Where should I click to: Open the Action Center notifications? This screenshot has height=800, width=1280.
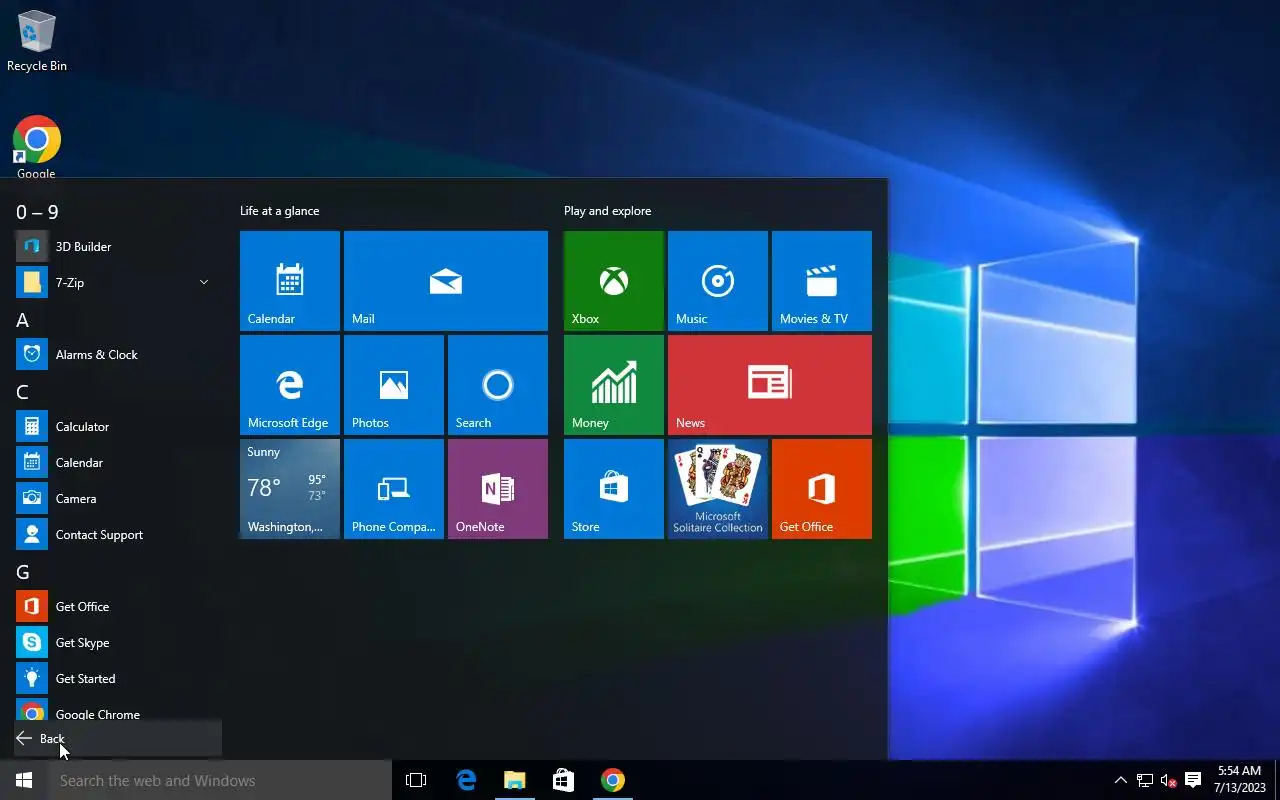click(x=1193, y=780)
